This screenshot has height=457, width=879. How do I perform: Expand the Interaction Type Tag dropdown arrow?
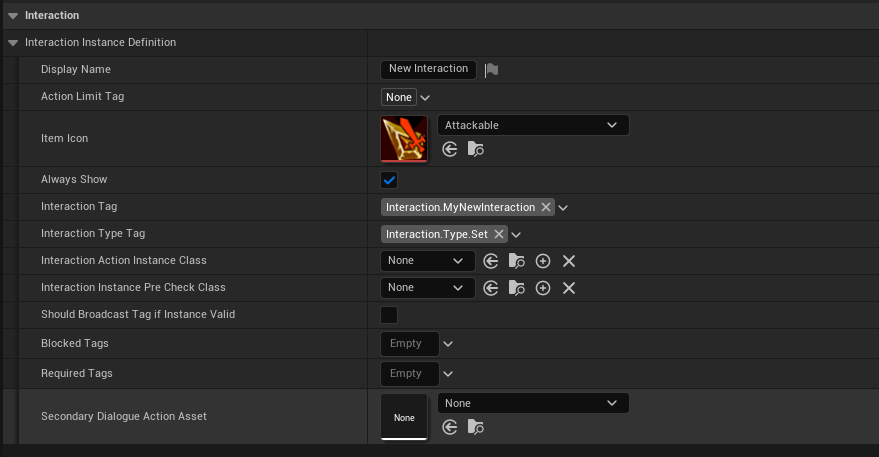[x=516, y=234]
